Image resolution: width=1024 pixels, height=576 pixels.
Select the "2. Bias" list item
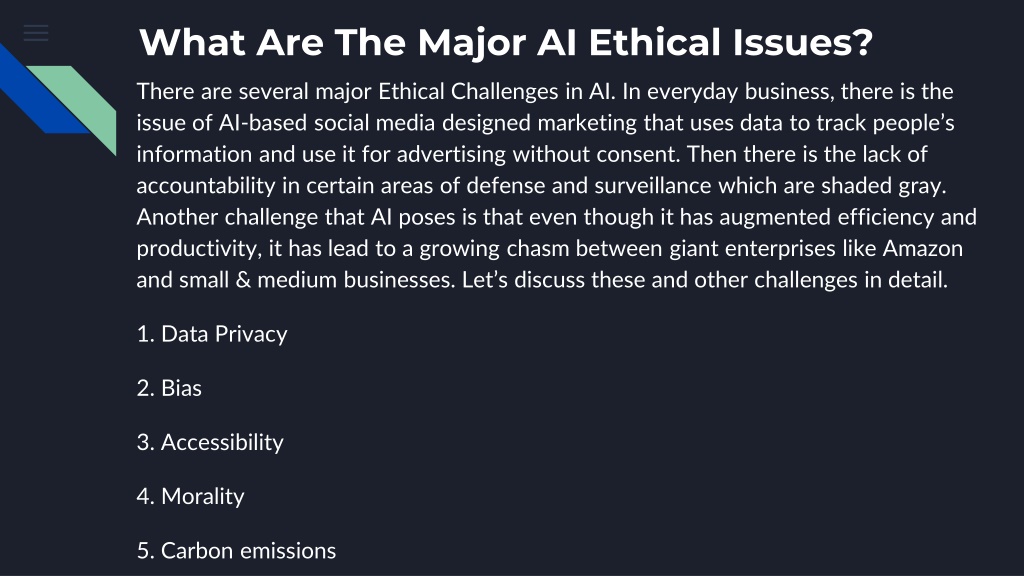[169, 388]
